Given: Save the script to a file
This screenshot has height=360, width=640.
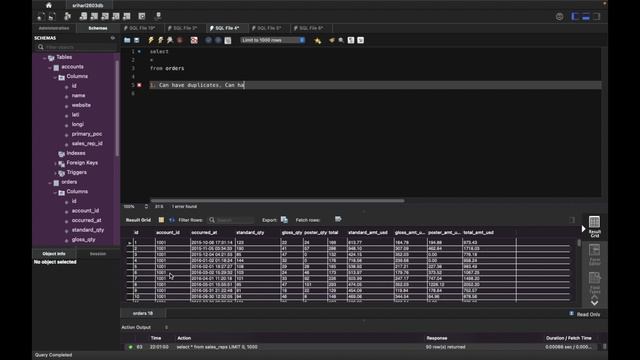Looking at the screenshot, I should coord(137,40).
